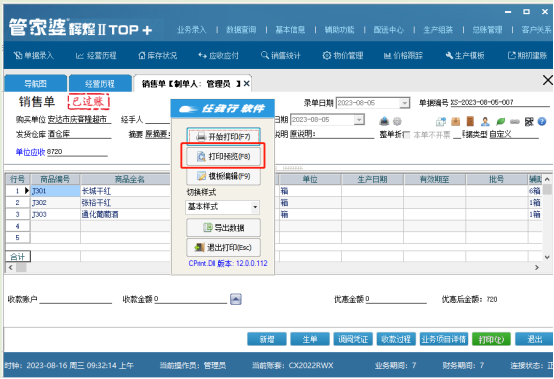The width and height of the screenshot is (554, 379).
Task: Open 应收应付 toolbar item
Action: (x=218, y=55)
